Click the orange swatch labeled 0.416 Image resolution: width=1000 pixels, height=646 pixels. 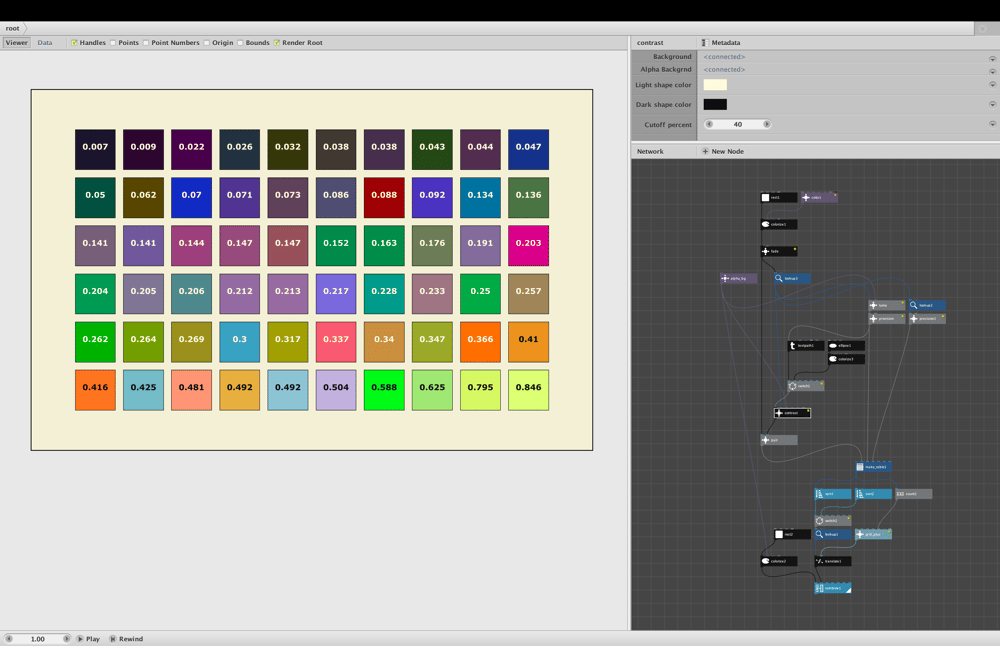point(95,390)
